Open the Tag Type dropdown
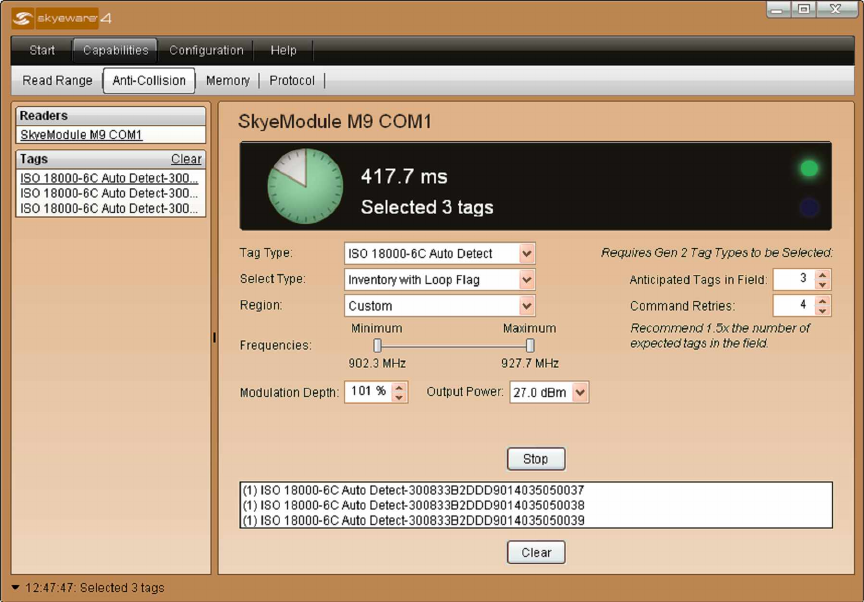This screenshot has height=602, width=864. coord(527,253)
